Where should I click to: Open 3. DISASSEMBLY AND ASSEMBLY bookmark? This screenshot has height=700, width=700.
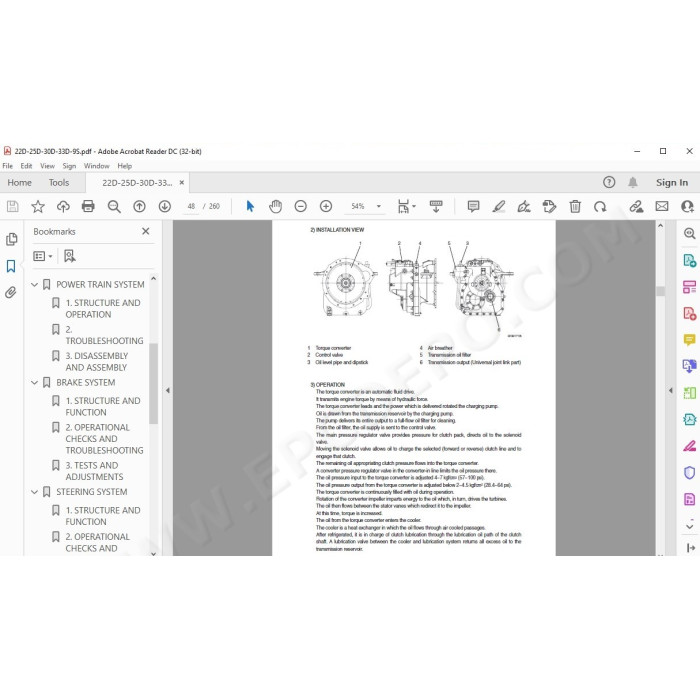96,362
